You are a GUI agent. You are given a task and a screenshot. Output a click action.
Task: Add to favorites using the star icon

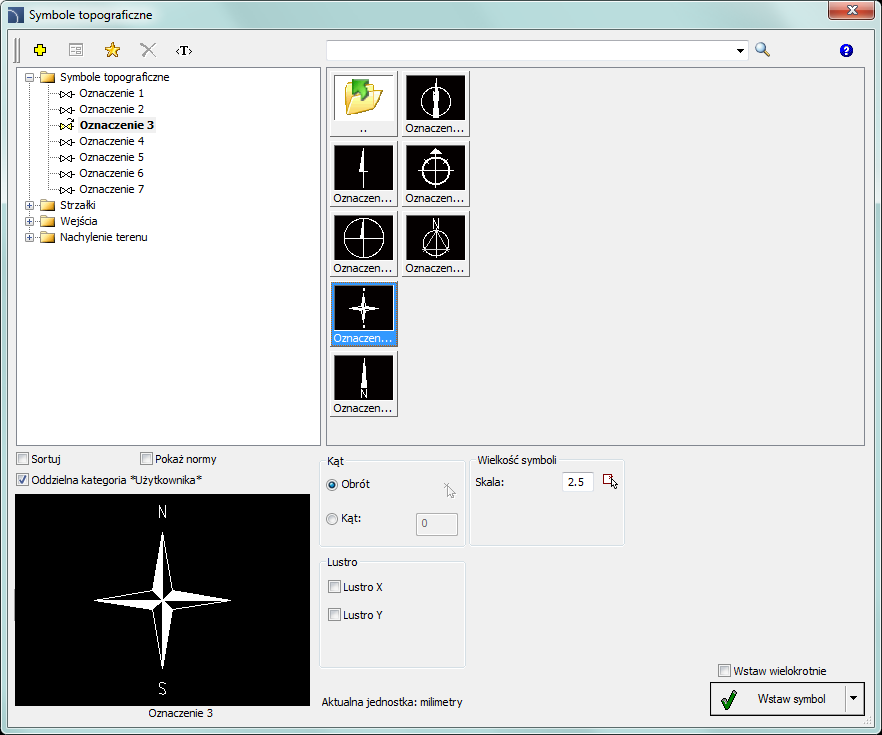(112, 51)
